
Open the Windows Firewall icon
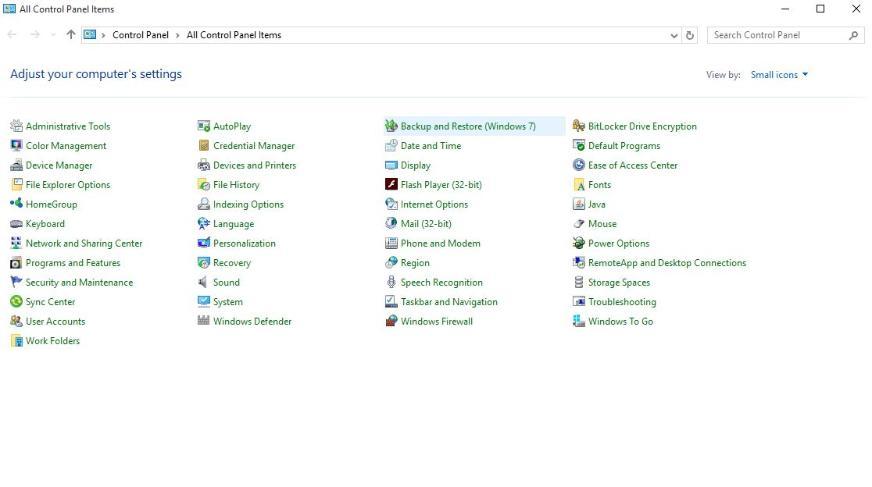(x=391, y=321)
